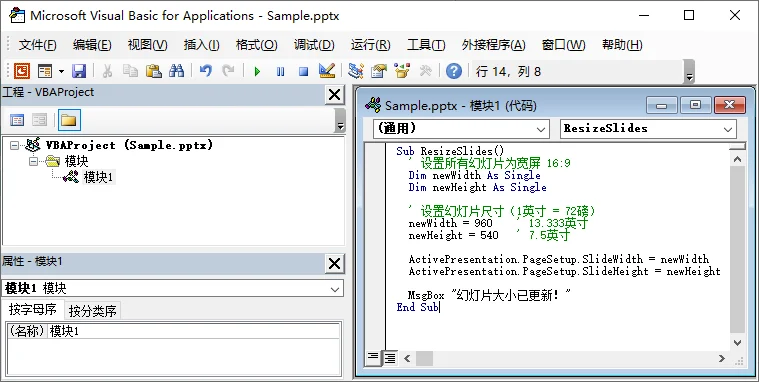Open the 视图(V) menu
This screenshot has width=759, height=382.
147,45
